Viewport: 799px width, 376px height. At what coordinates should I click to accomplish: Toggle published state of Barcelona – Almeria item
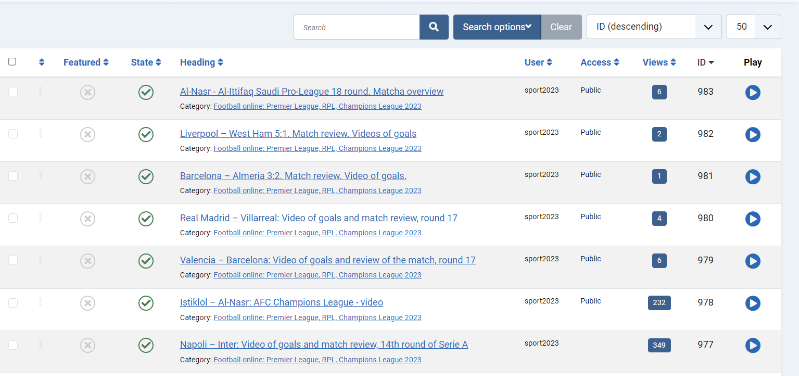point(146,177)
